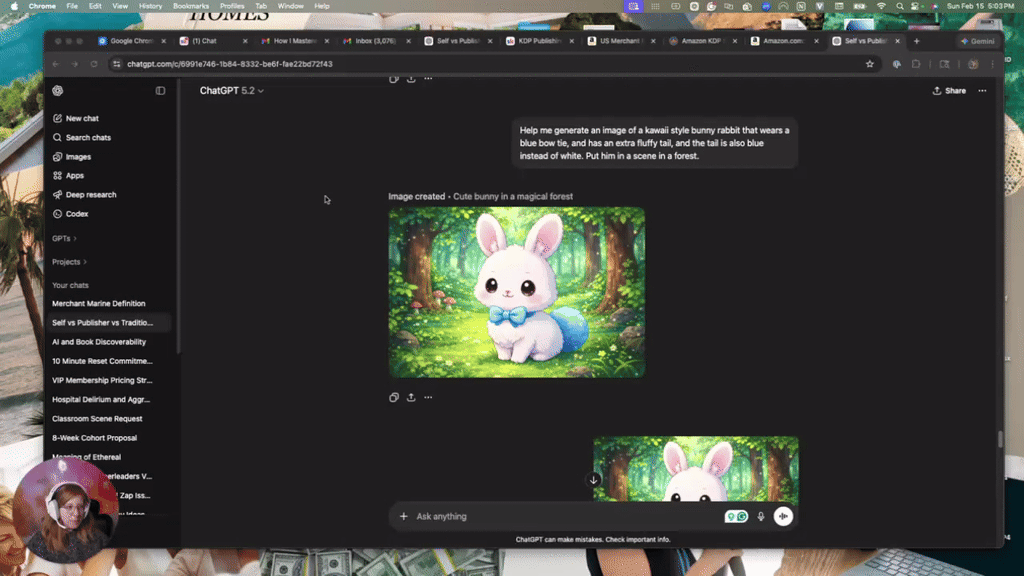Collapse the sidebar with the panel toggle

[x=161, y=91]
